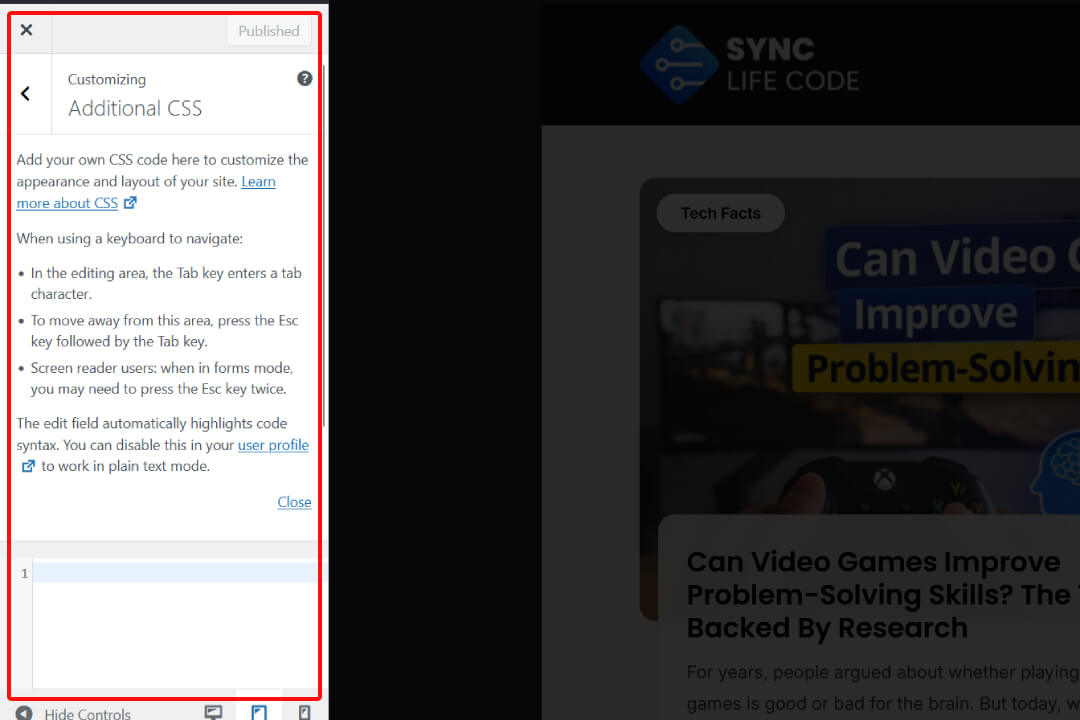Open the 'user profile' link

(x=273, y=445)
